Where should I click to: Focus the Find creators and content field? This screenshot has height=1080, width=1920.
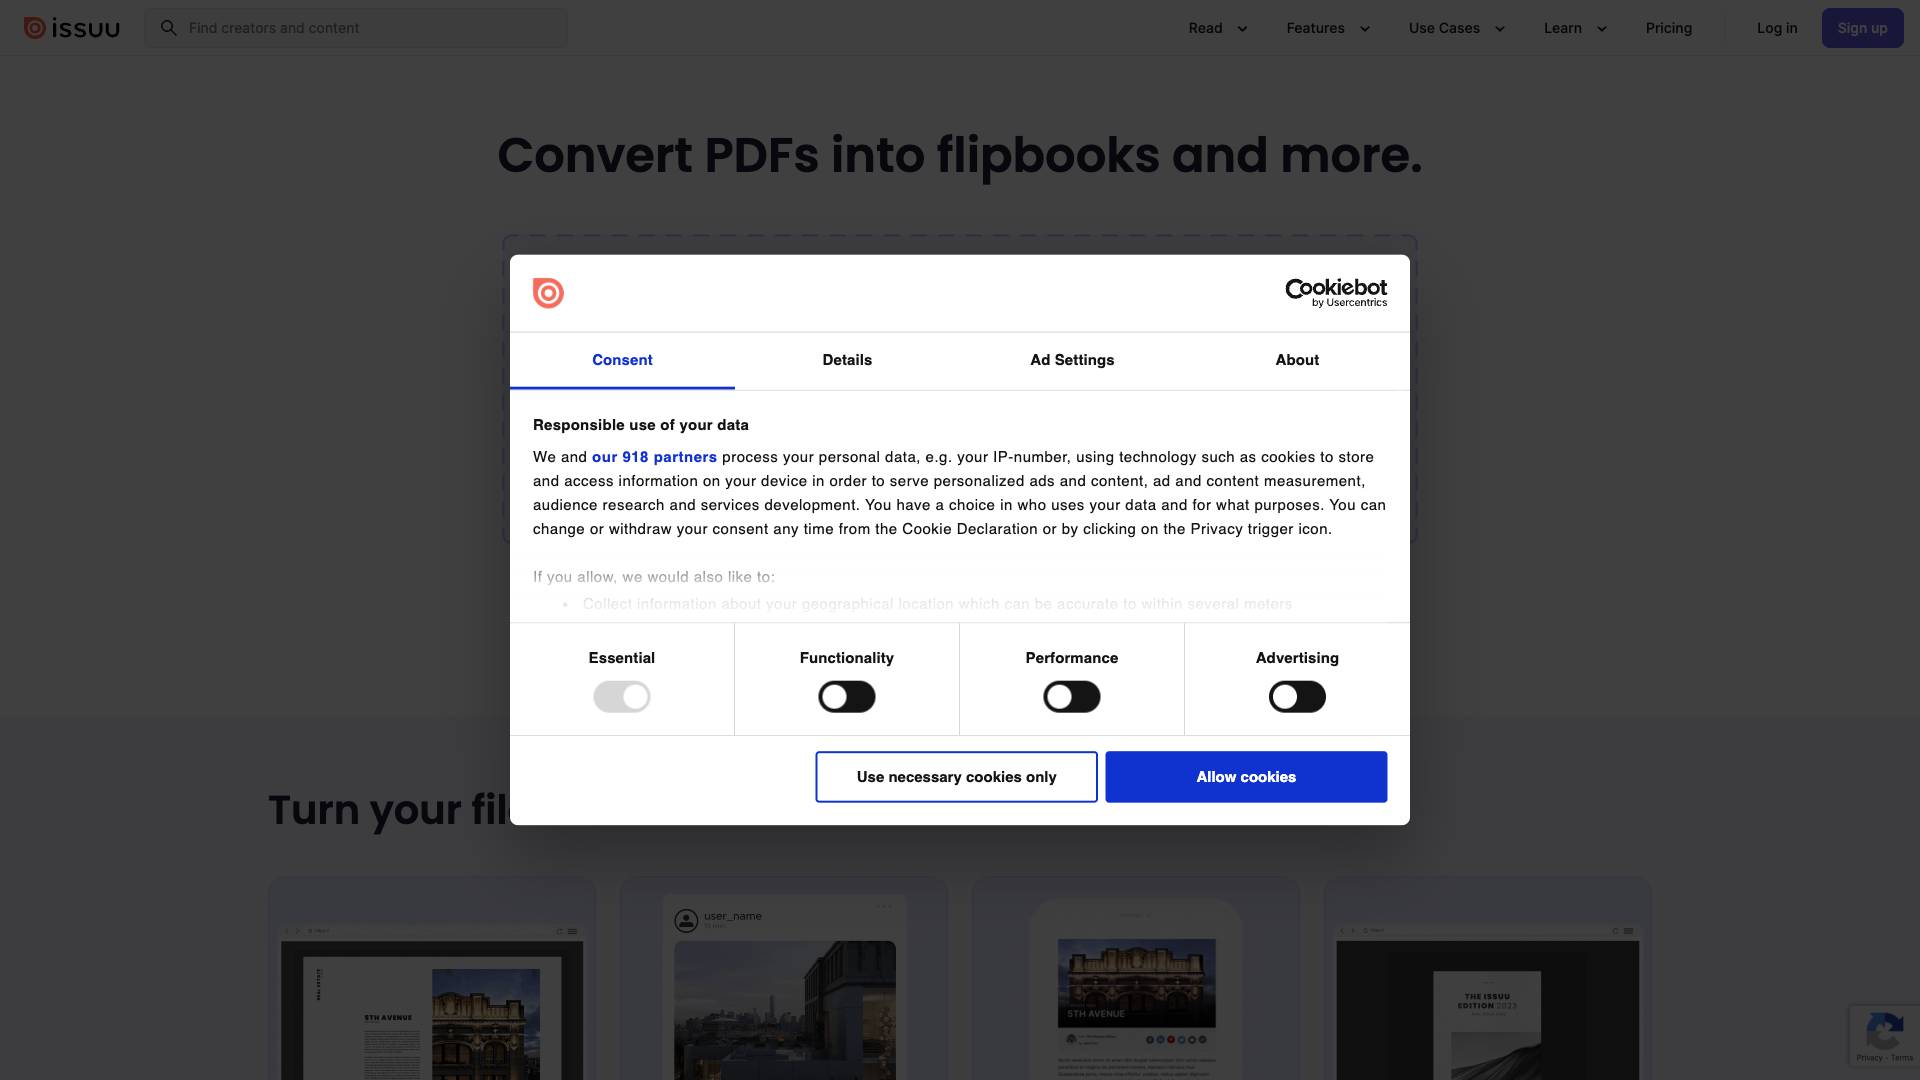pyautogui.click(x=356, y=28)
